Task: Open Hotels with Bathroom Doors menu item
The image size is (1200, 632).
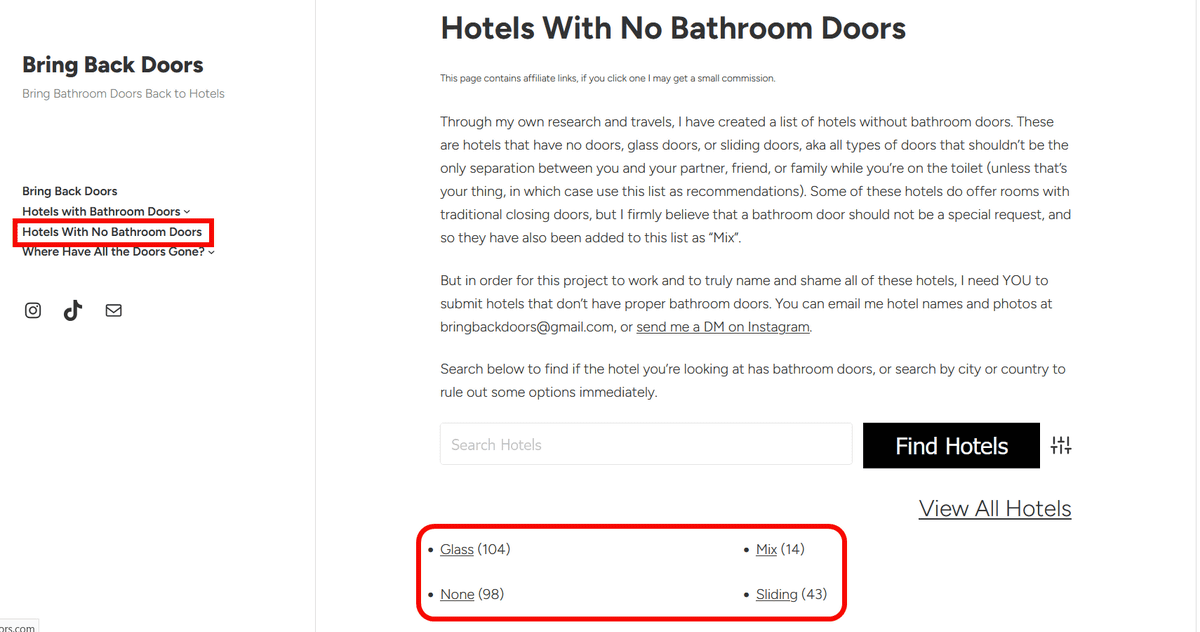Action: [x=101, y=212]
